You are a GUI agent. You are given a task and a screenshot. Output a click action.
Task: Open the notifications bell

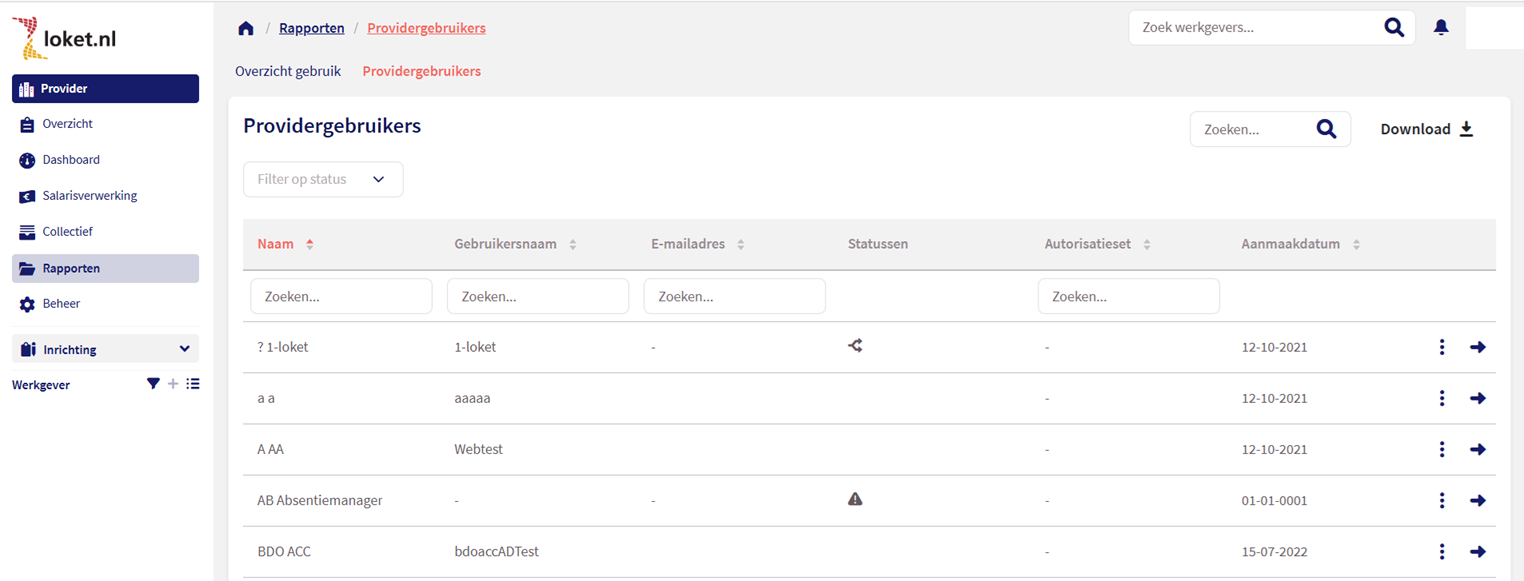coord(1441,28)
